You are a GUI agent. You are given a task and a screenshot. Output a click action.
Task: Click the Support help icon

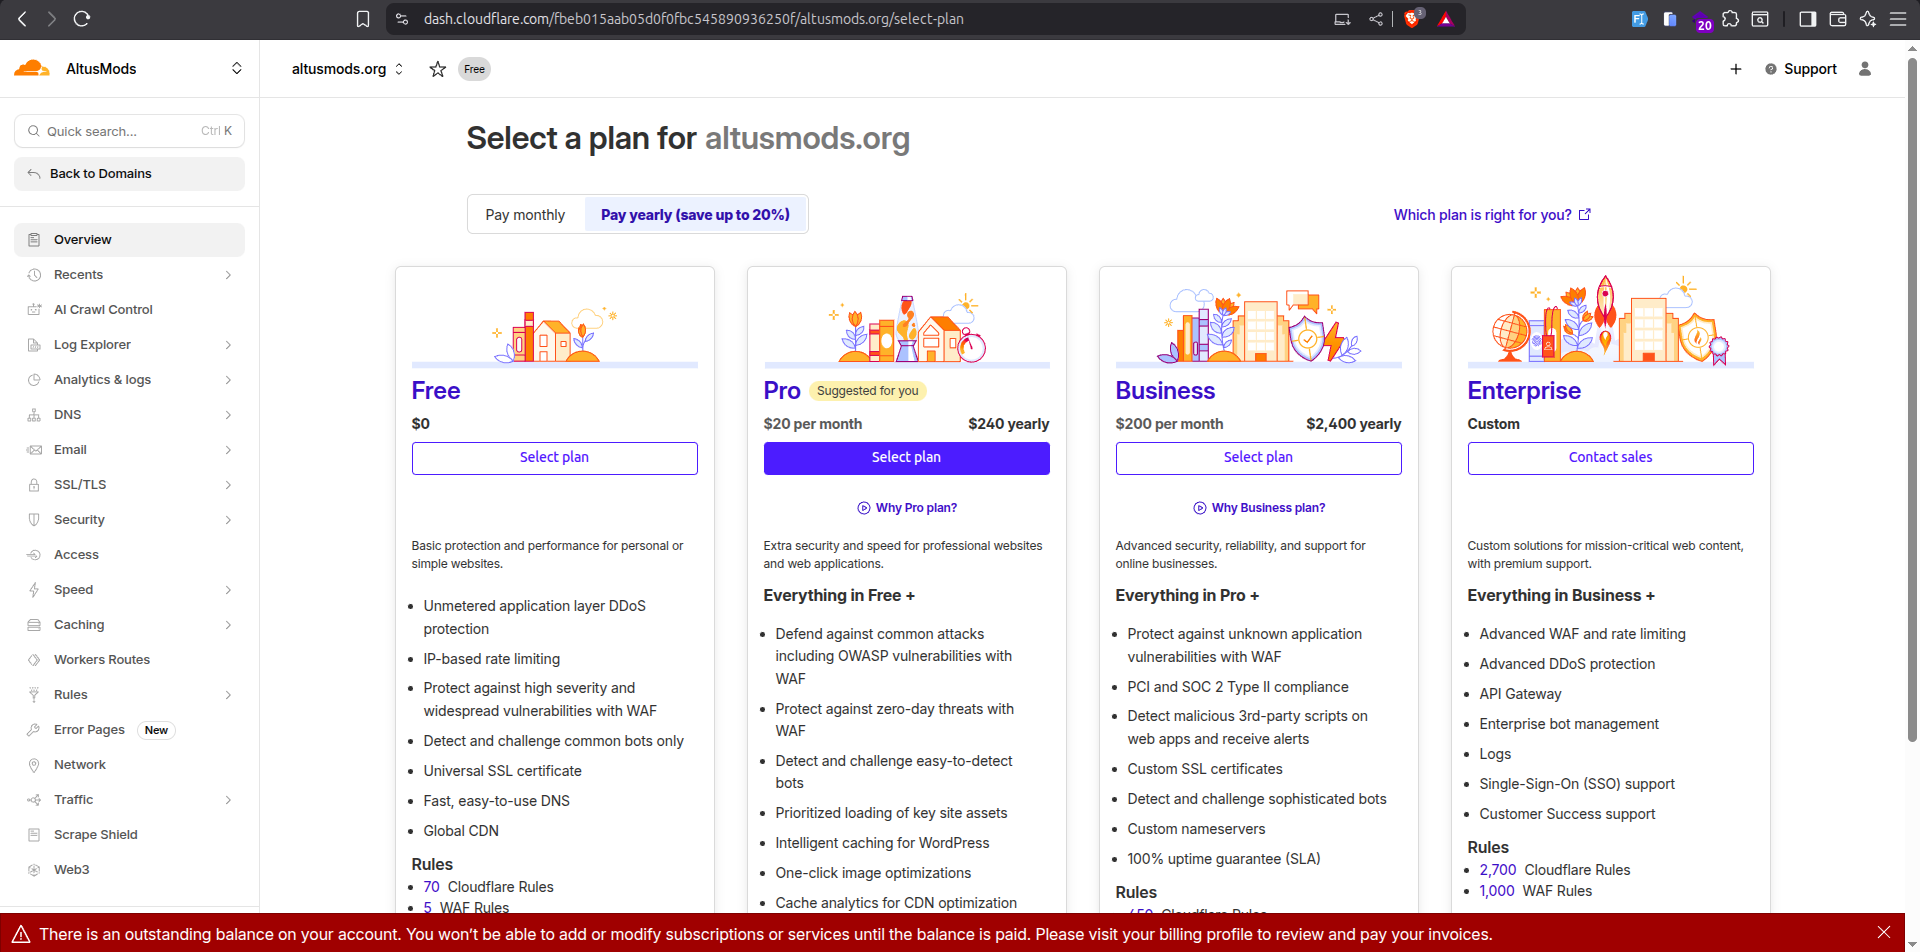tap(1770, 68)
